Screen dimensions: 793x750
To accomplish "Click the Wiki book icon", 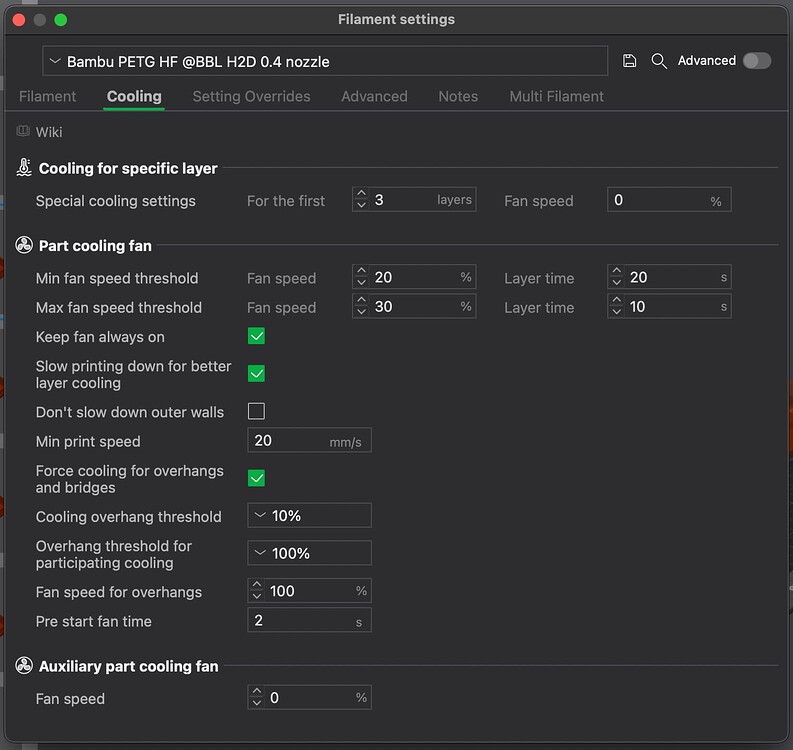I will point(23,131).
